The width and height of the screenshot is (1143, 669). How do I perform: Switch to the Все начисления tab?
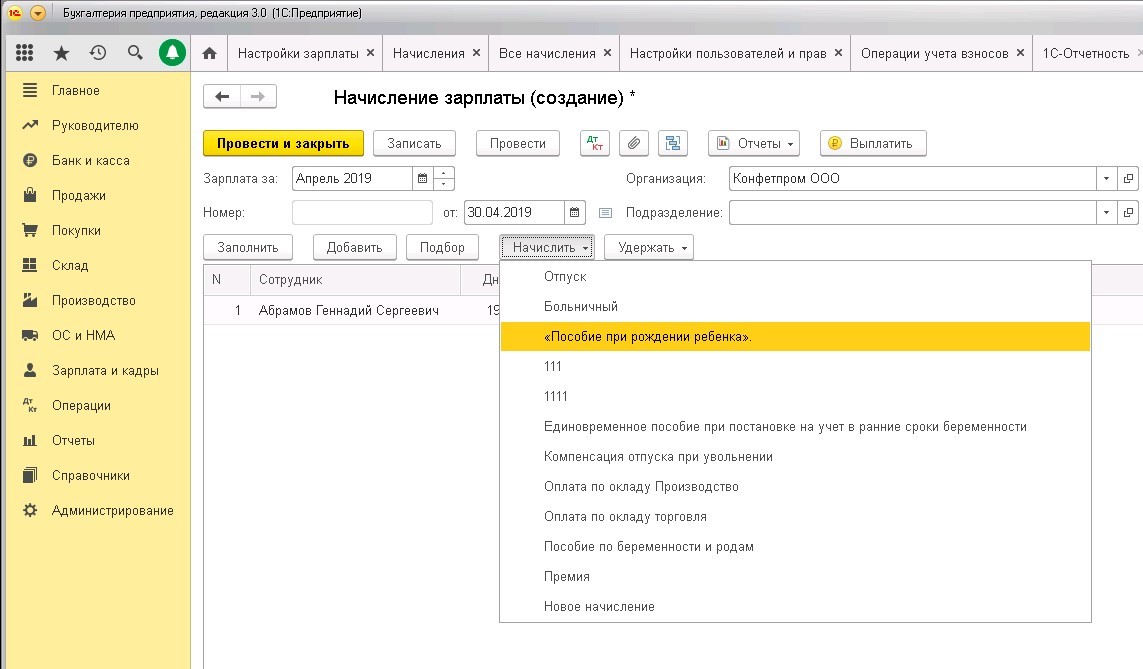point(547,53)
